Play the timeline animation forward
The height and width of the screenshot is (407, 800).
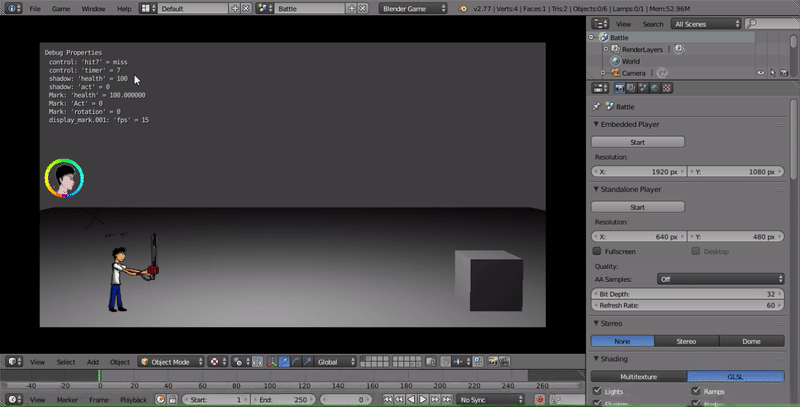(x=423, y=399)
